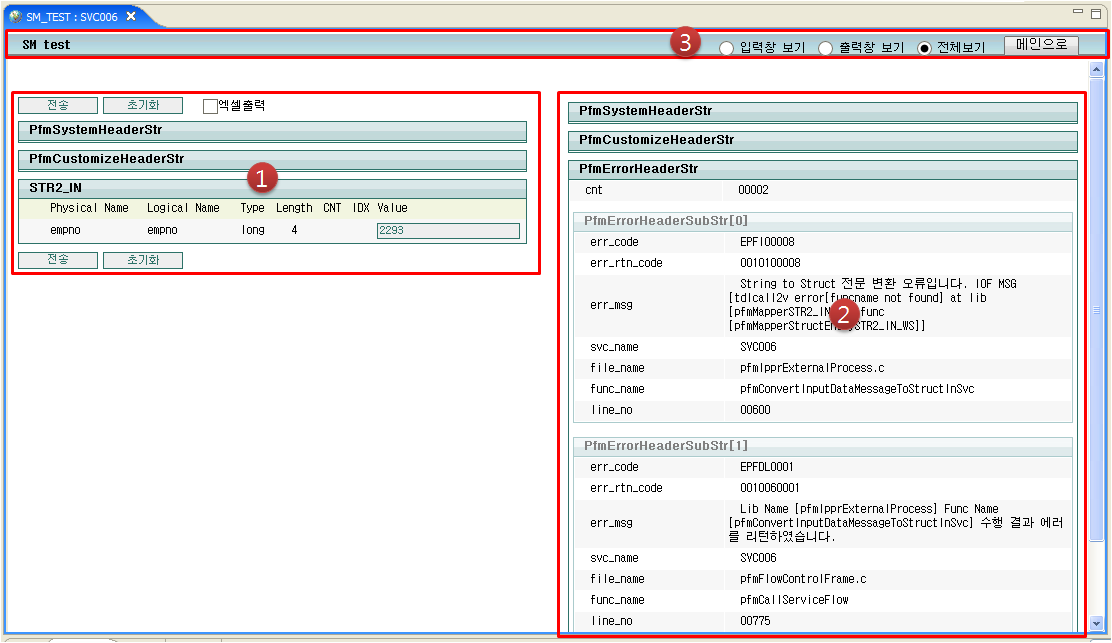Image resolution: width=1112 pixels, height=643 pixels.
Task: Maximize the editor view panel
Action: [1098, 12]
